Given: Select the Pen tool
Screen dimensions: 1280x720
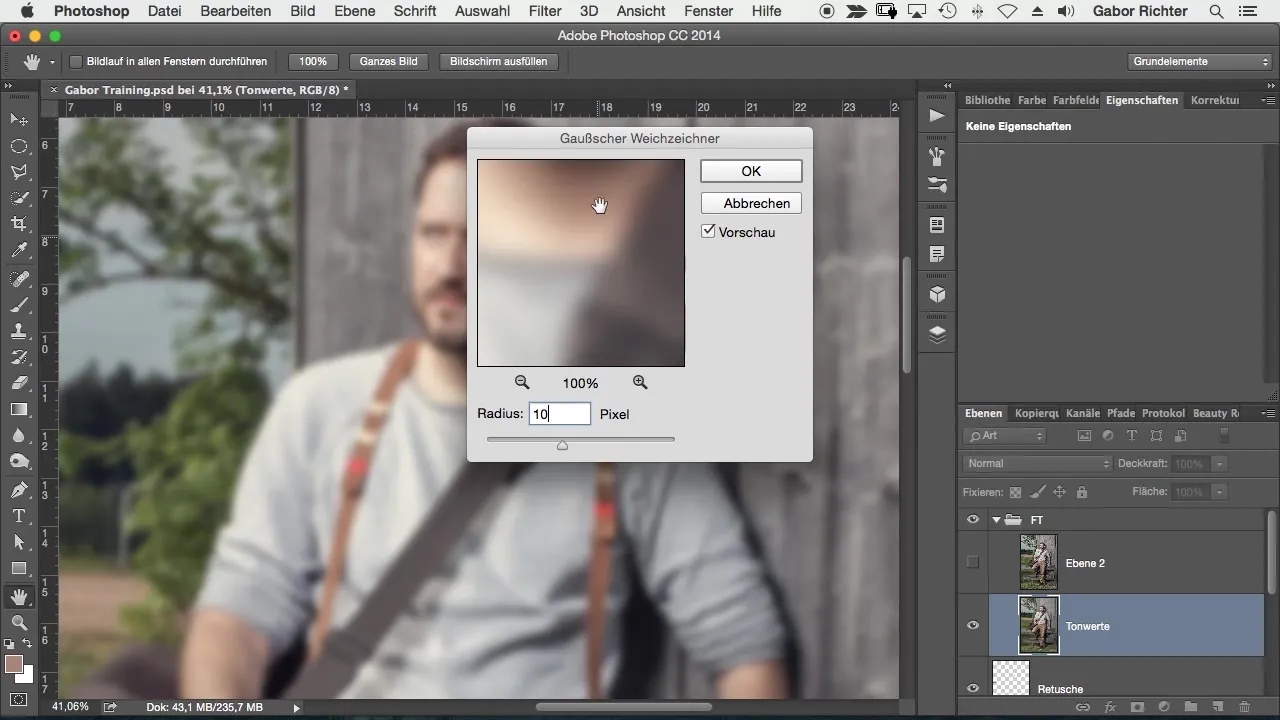Looking at the screenshot, I should (18, 490).
